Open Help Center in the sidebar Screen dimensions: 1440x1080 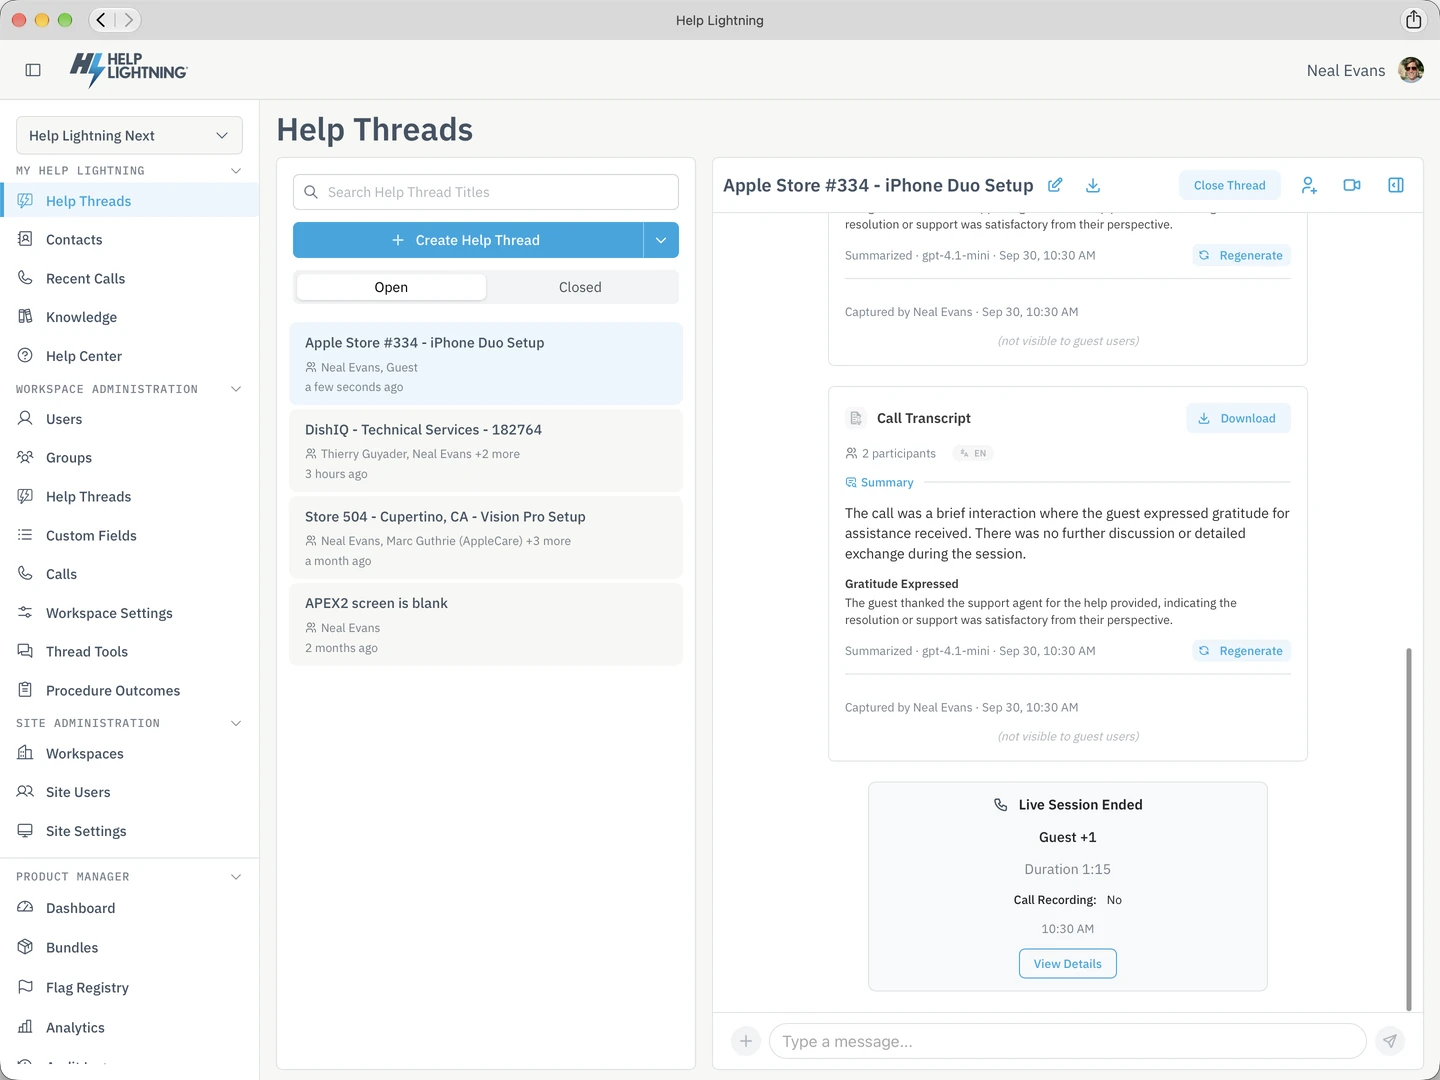[x=130, y=356]
